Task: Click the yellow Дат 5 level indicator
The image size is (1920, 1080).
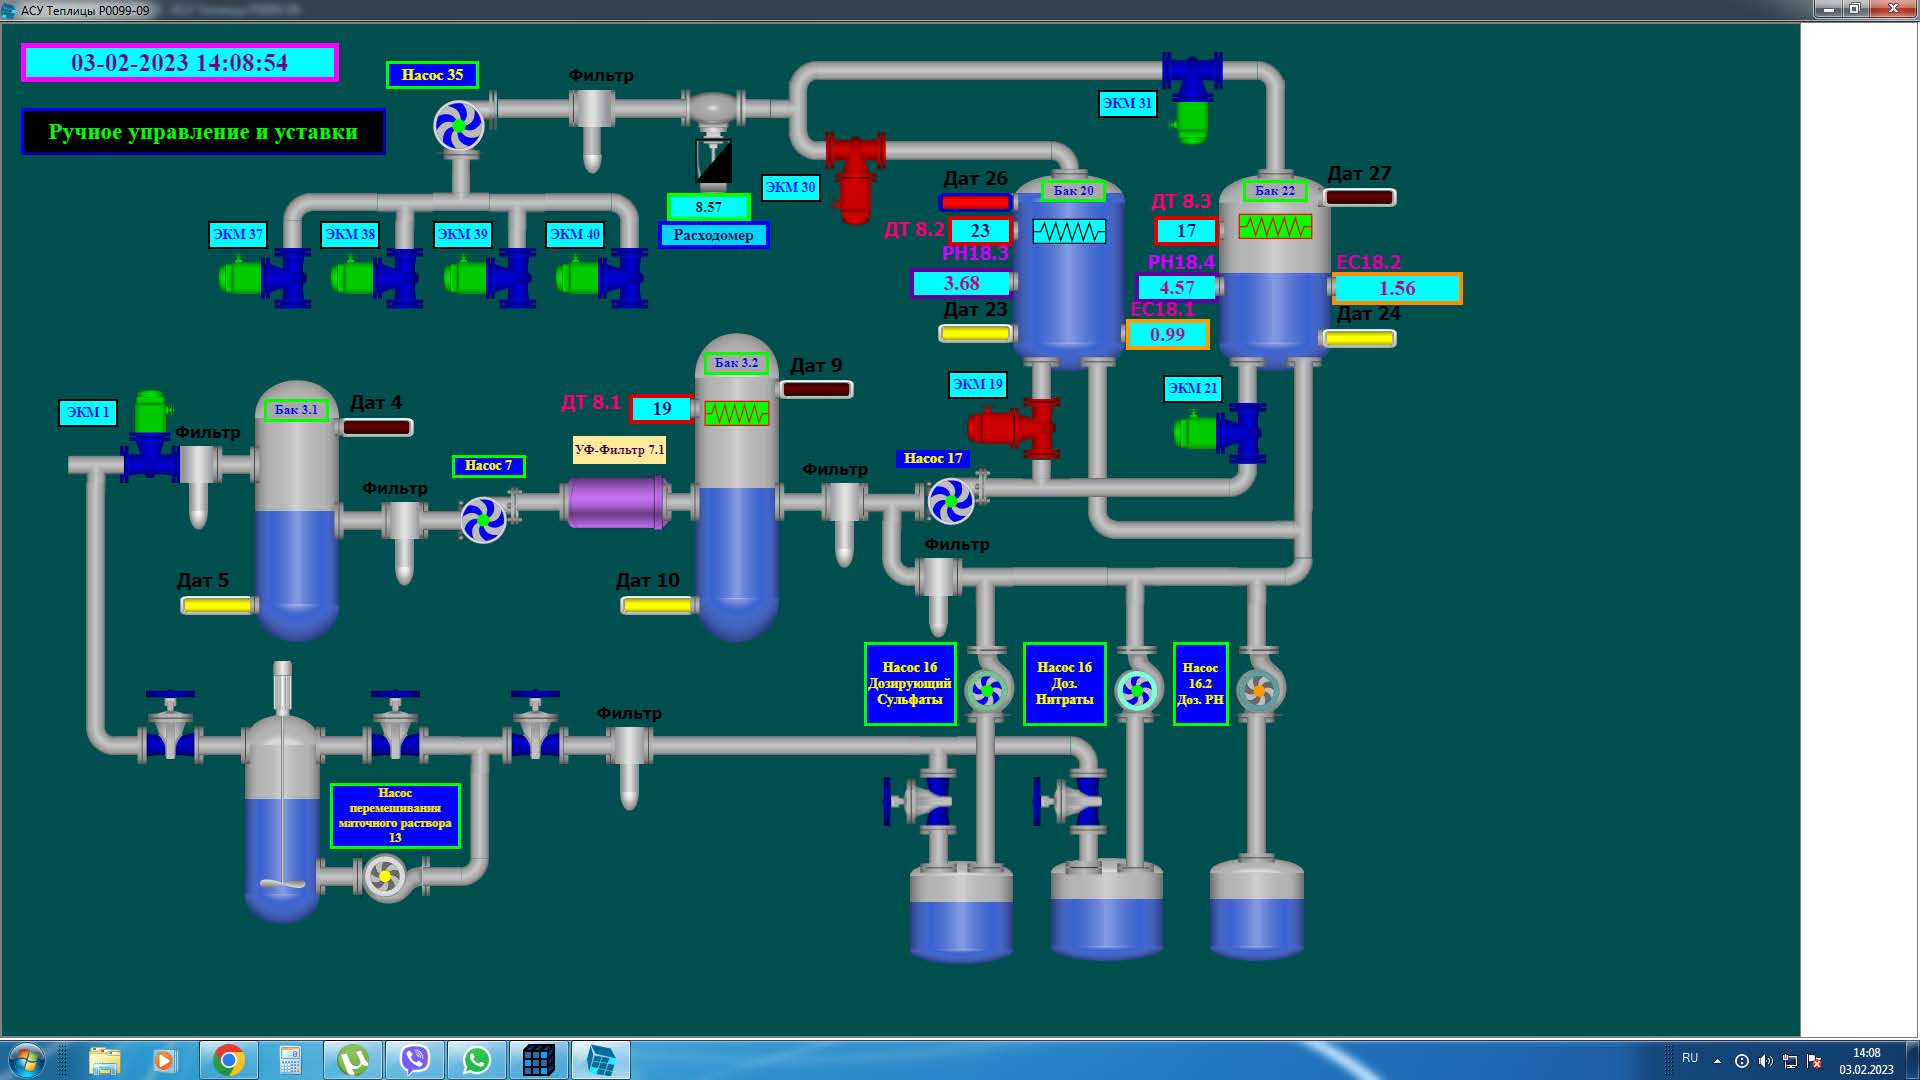Action: click(x=216, y=605)
